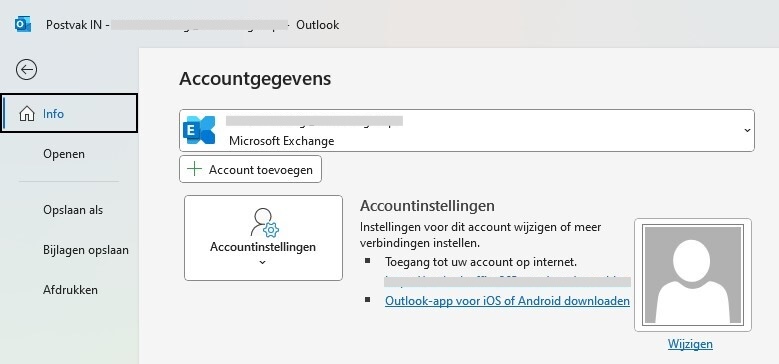Screen dimensions: 779x364
Task: Click the profile picture placeholder
Action: pyautogui.click(x=693, y=275)
